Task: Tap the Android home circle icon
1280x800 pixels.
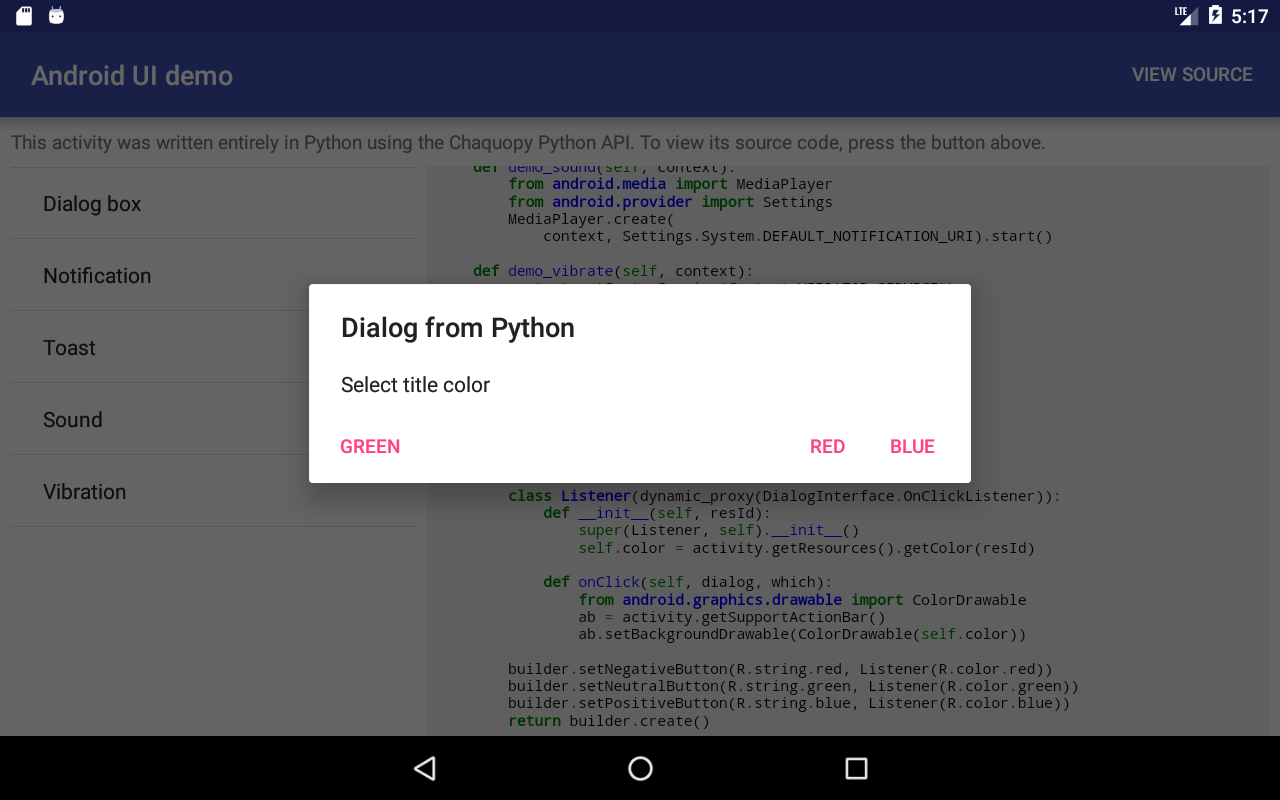Action: 640,768
